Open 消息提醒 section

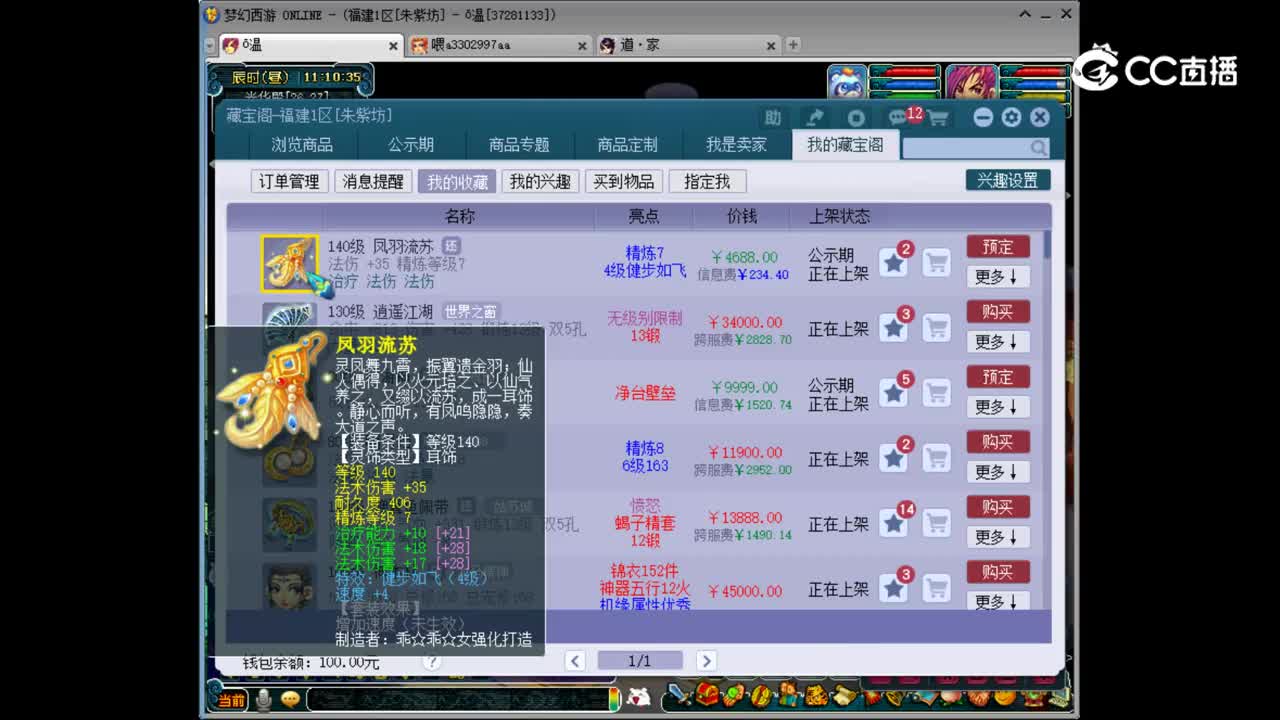coord(373,181)
